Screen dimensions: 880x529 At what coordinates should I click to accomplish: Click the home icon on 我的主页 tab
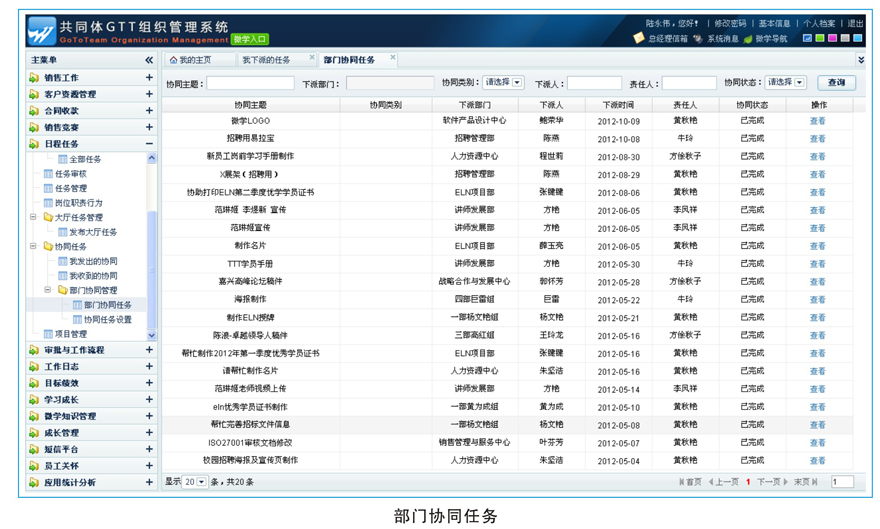tap(173, 60)
